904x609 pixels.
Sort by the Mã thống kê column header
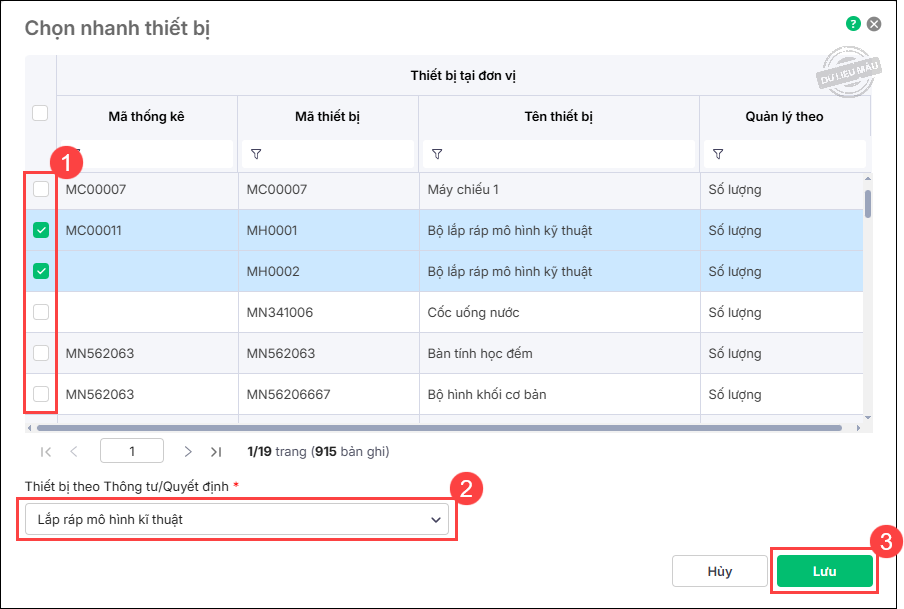[146, 117]
